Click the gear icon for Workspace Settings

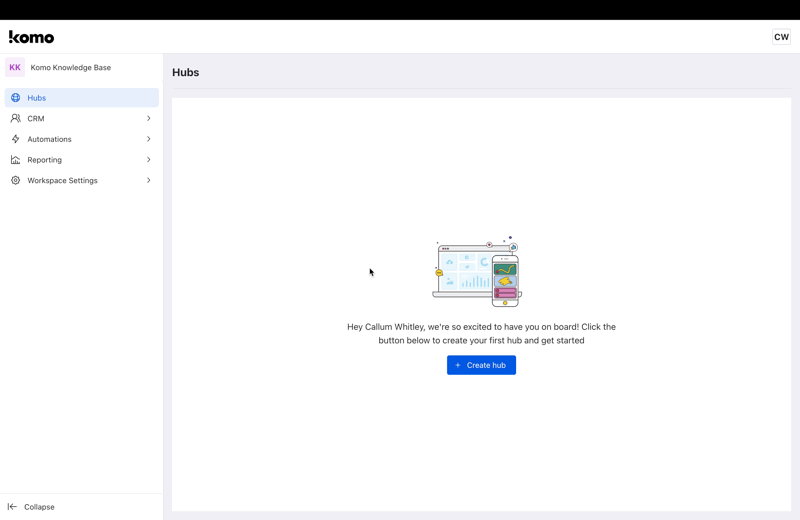[15, 181]
